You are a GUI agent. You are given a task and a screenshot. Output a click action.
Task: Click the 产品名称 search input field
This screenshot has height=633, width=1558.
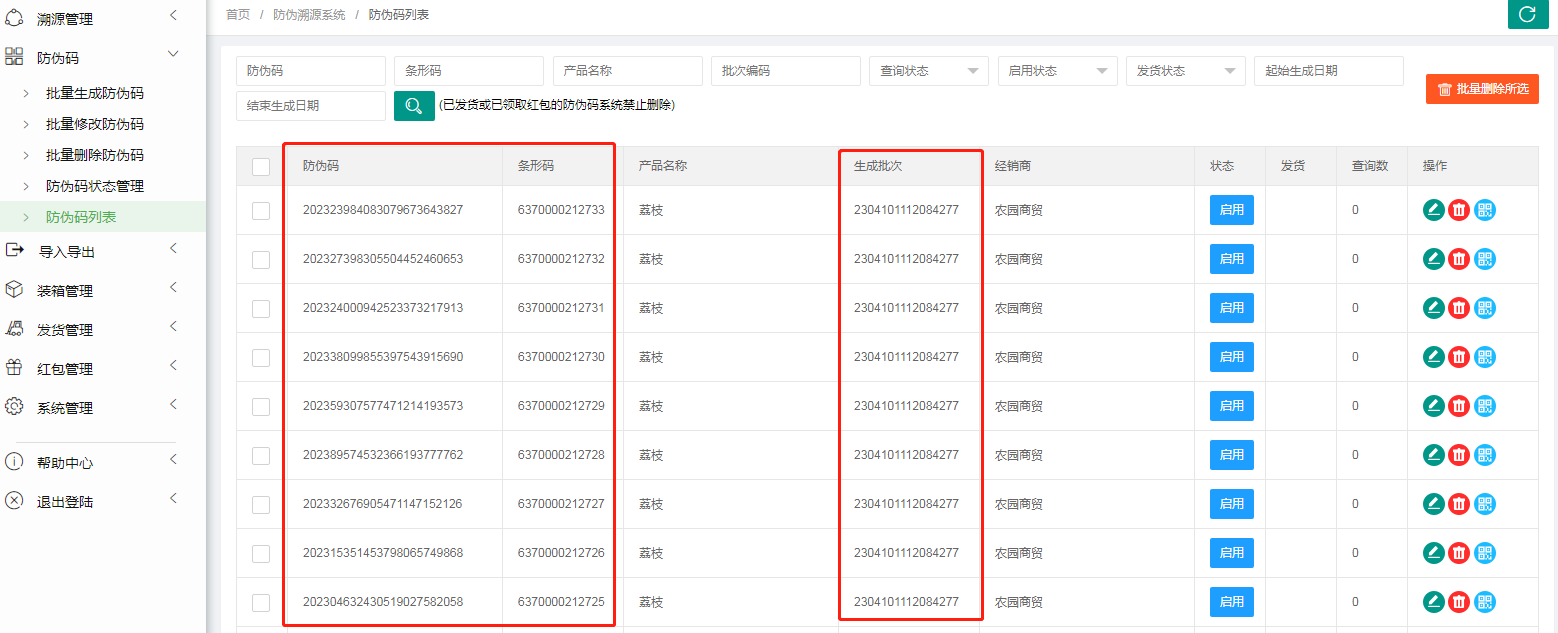(x=627, y=71)
